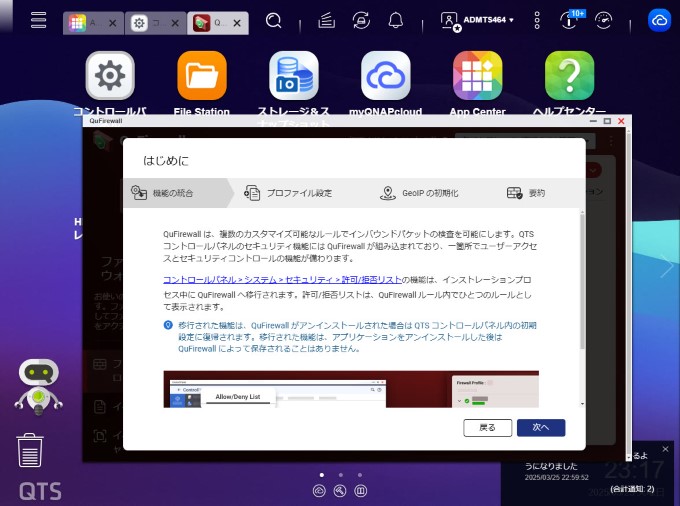680x506 pixels.
Task: Open the info icon with 10+ badge
Action: (571, 20)
